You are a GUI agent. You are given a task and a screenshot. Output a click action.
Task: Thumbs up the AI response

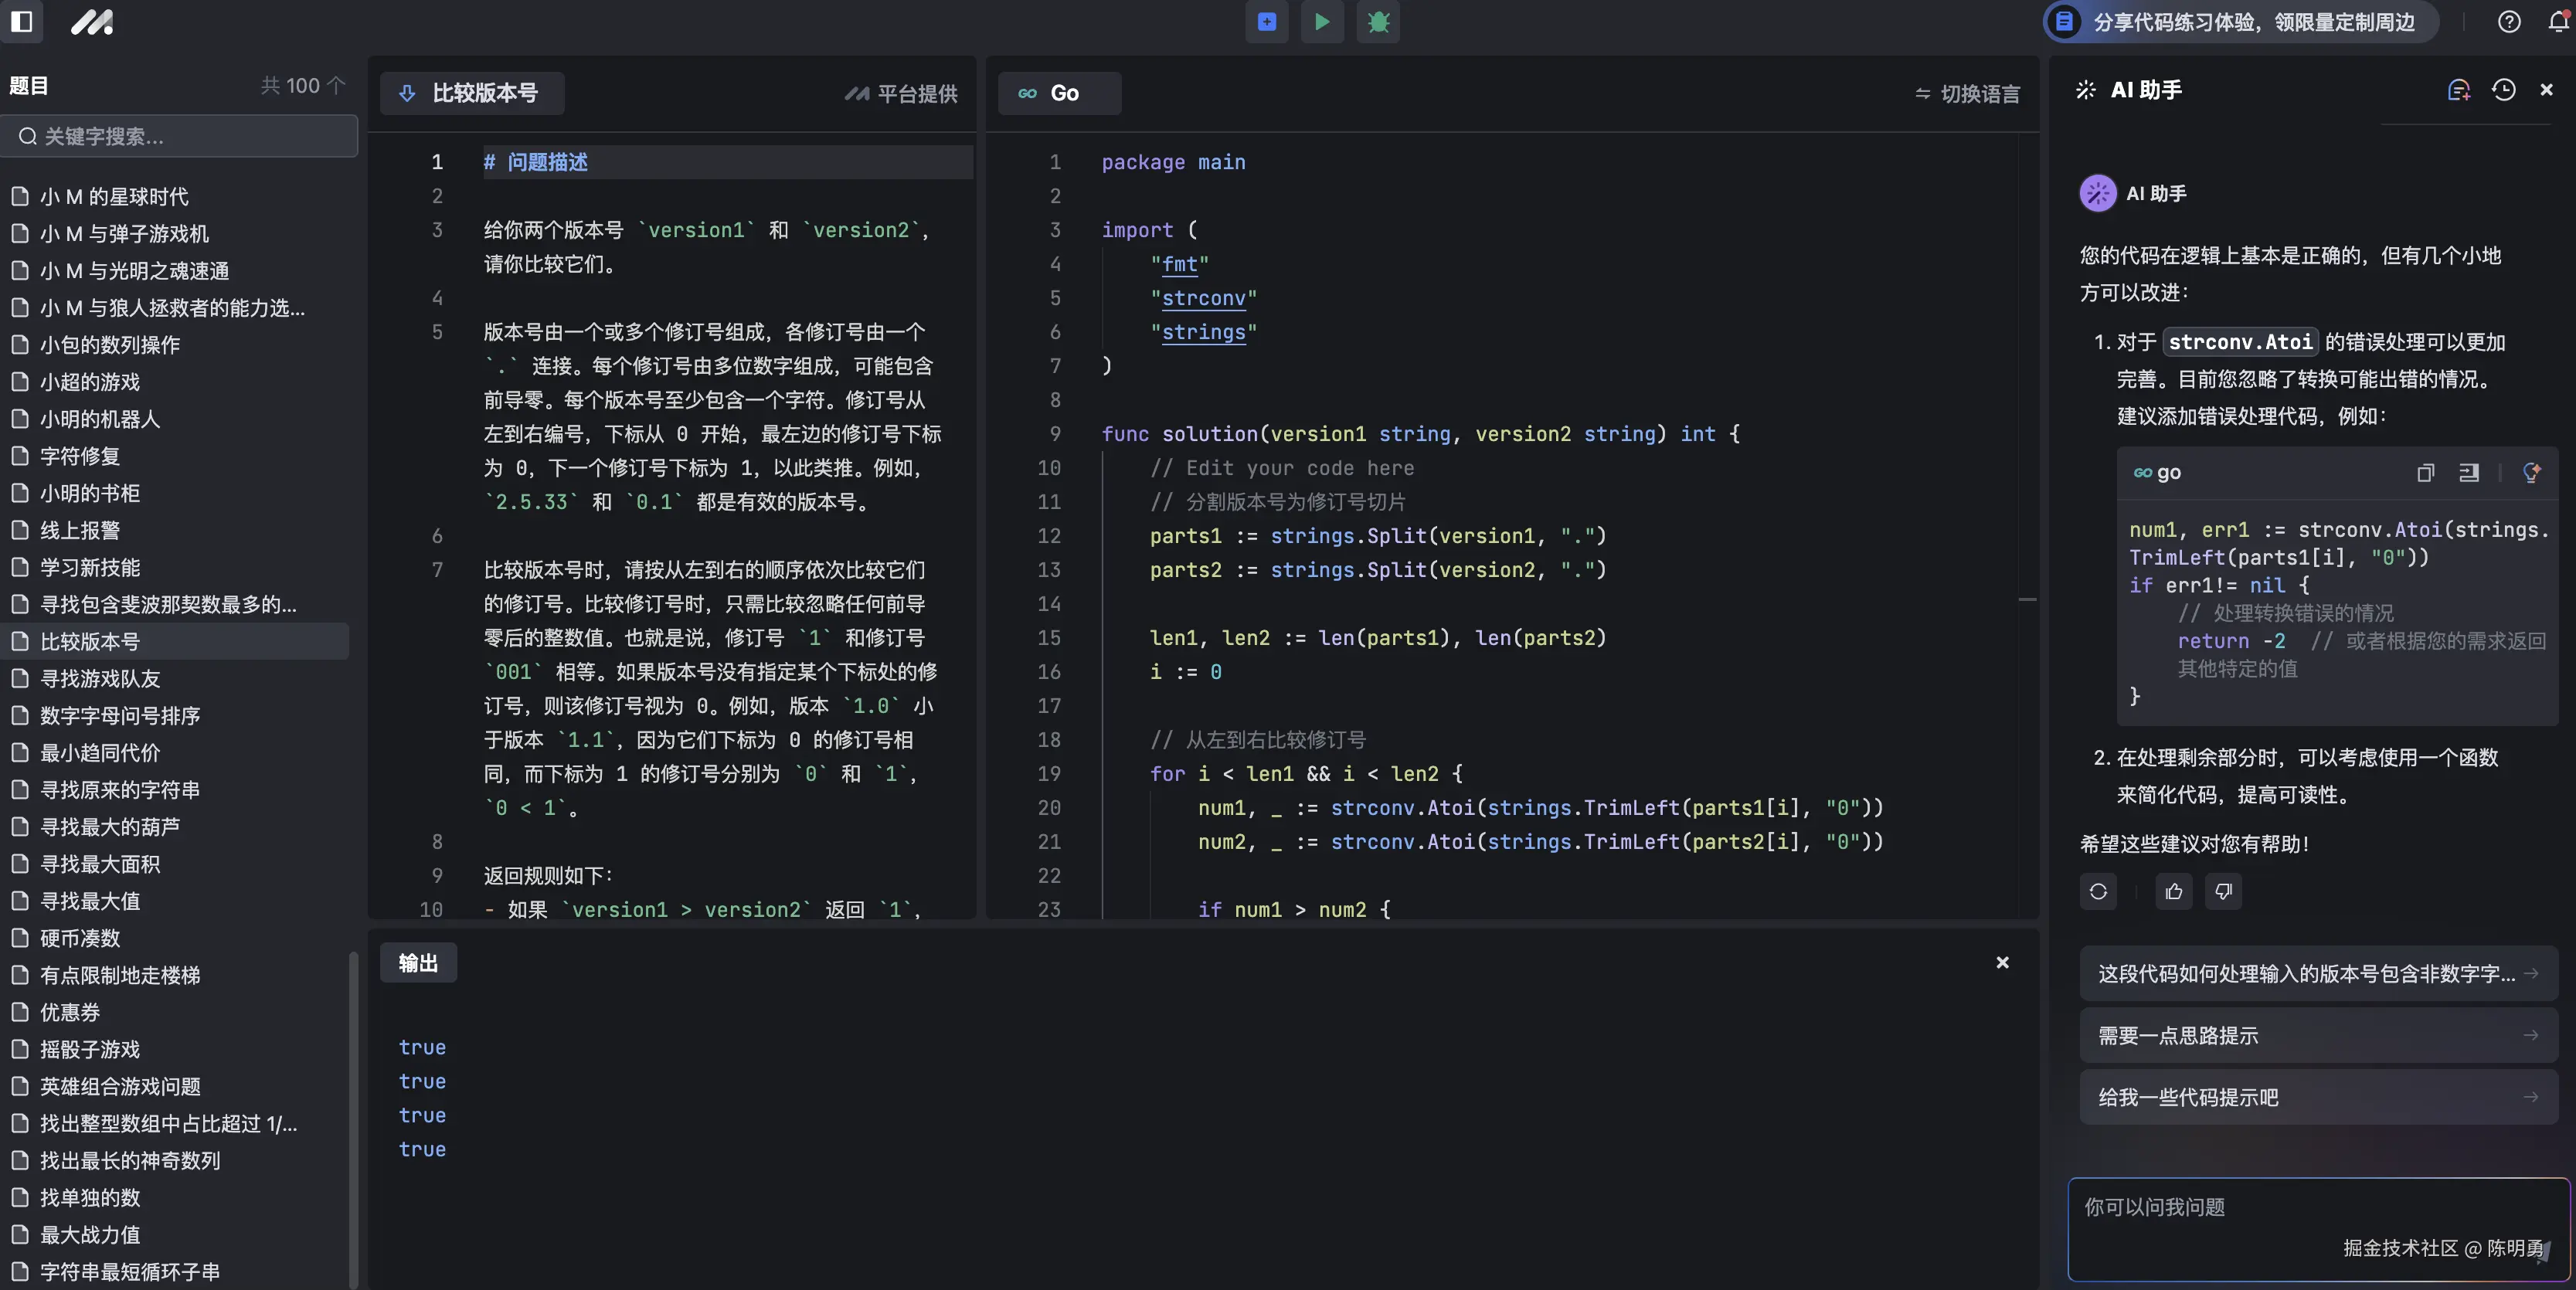point(2173,891)
